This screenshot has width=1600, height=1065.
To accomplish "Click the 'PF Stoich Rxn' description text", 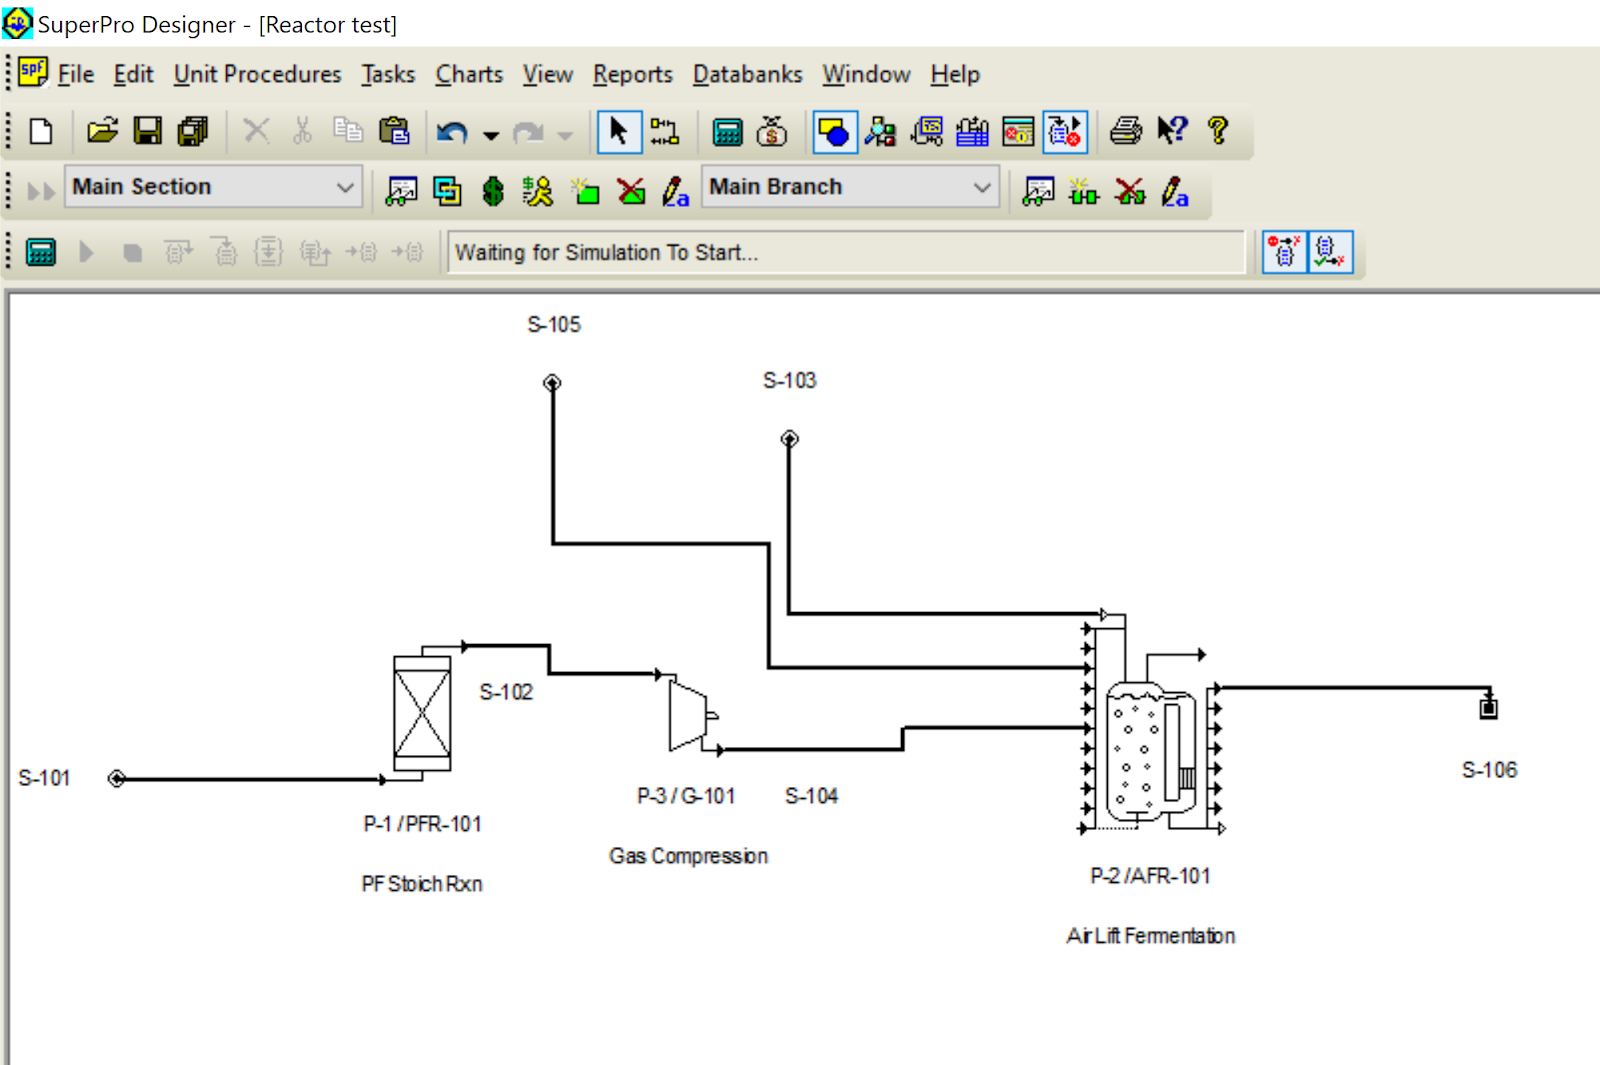I will tap(422, 884).
